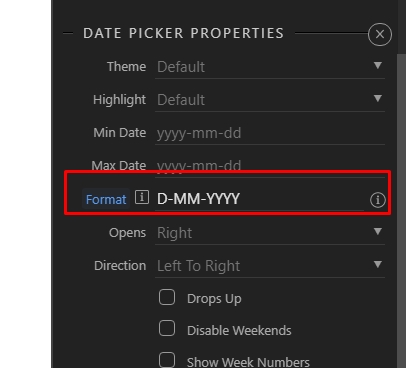Click the Min Date input field
406x368 pixels.
point(270,133)
